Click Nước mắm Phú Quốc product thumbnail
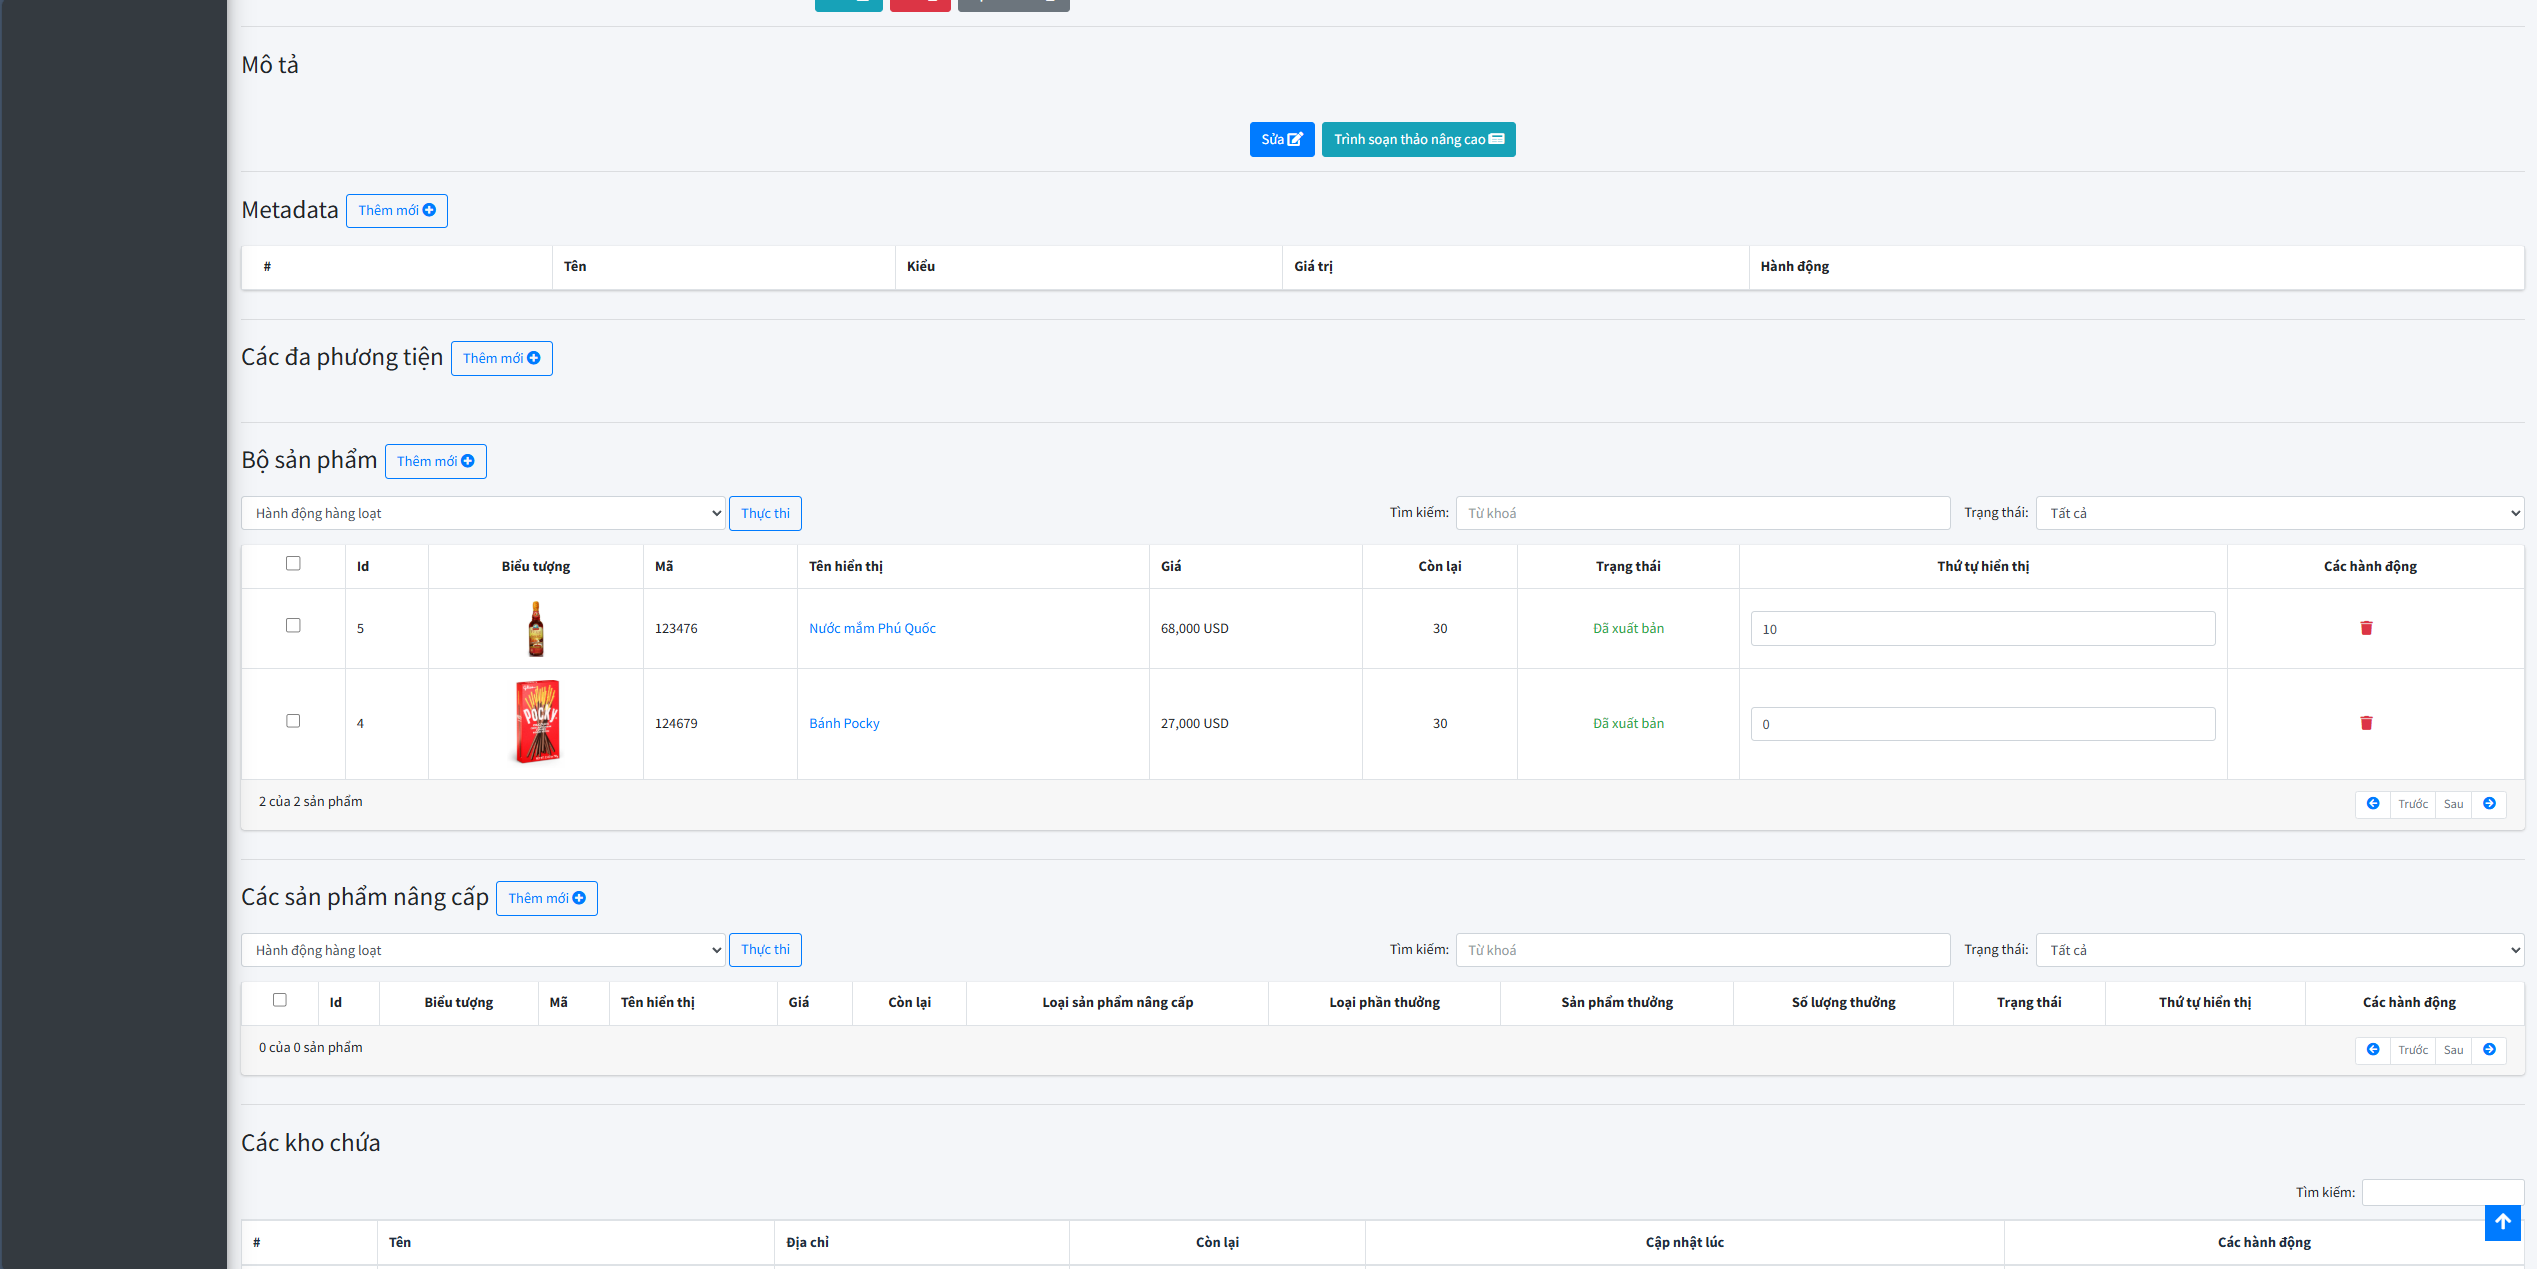 pos(536,629)
